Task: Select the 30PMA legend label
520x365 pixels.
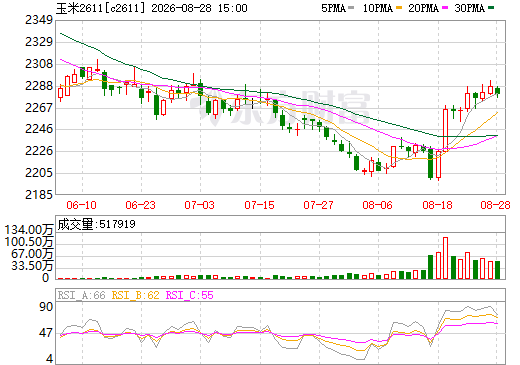Action: pyautogui.click(x=469, y=8)
